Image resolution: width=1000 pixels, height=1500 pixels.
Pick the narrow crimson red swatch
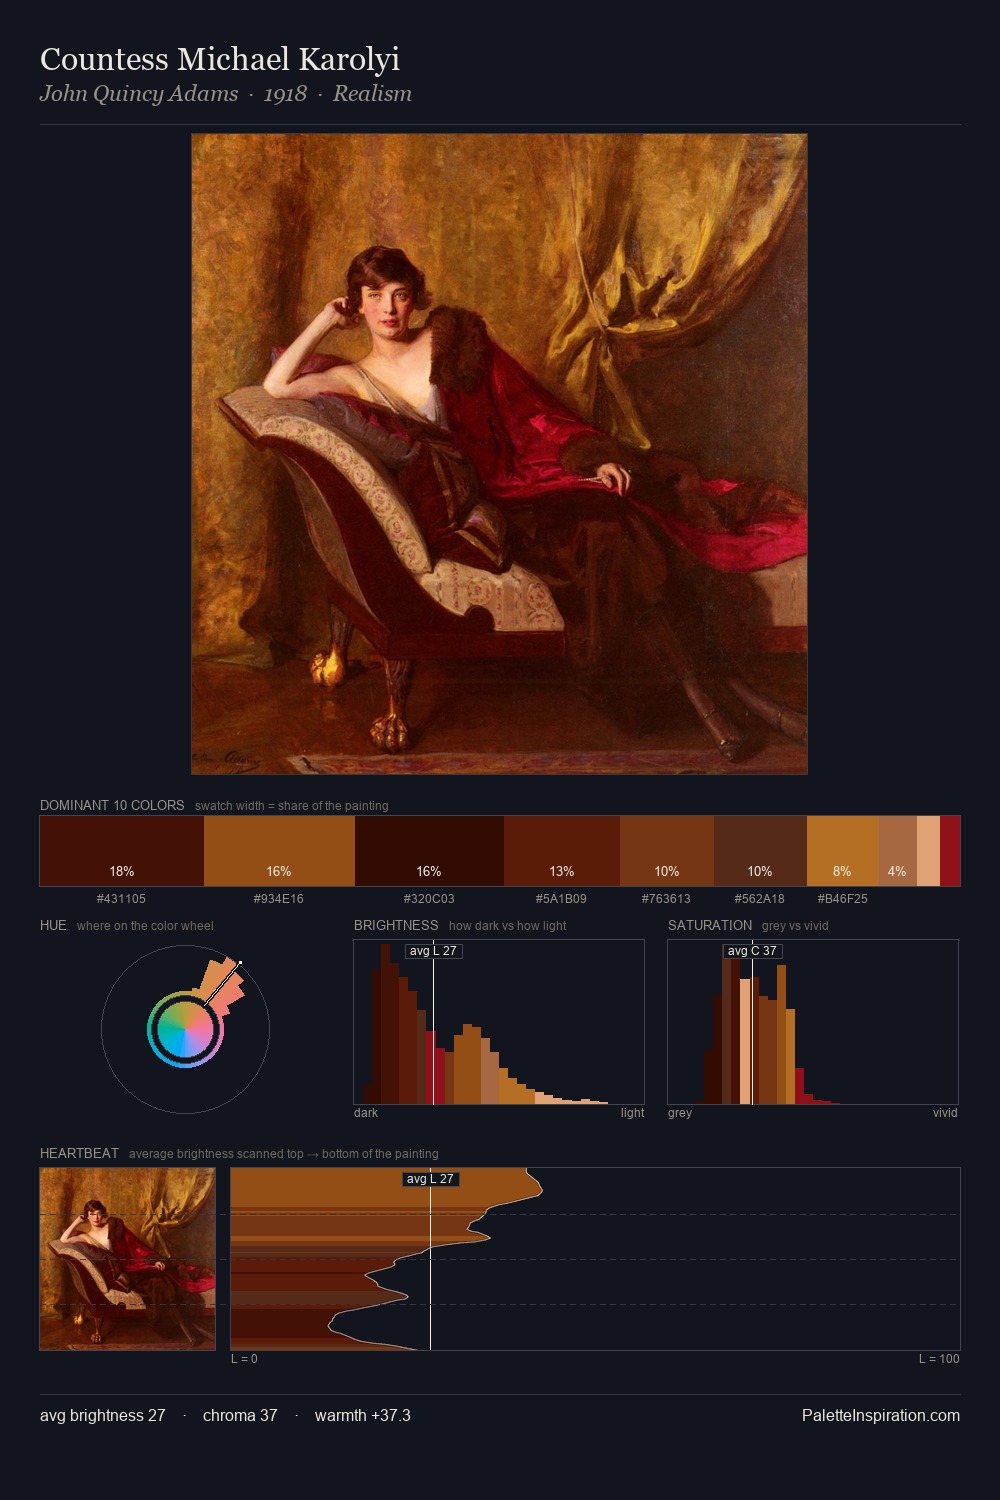(x=950, y=851)
